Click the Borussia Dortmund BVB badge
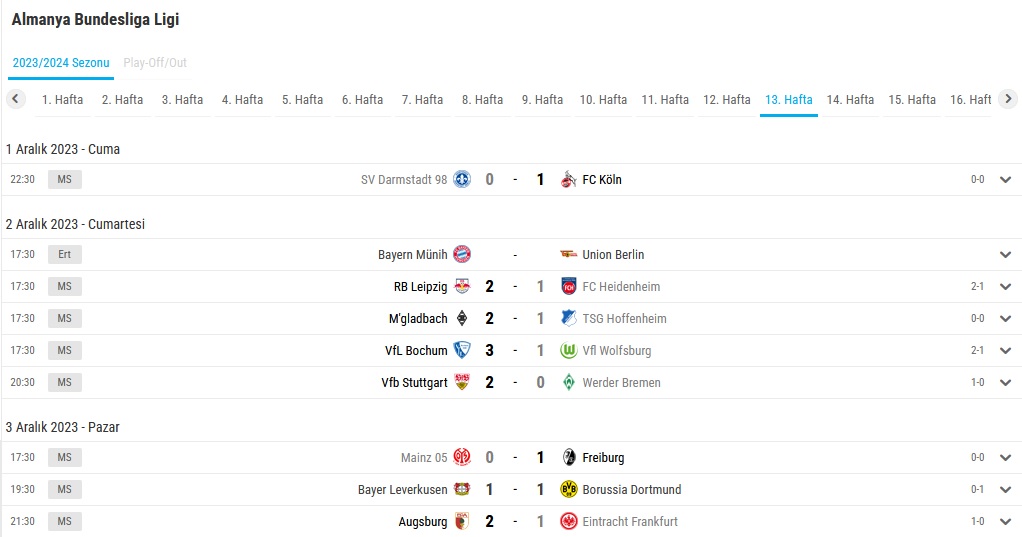Viewport: 1022px width, 537px height. click(568, 489)
